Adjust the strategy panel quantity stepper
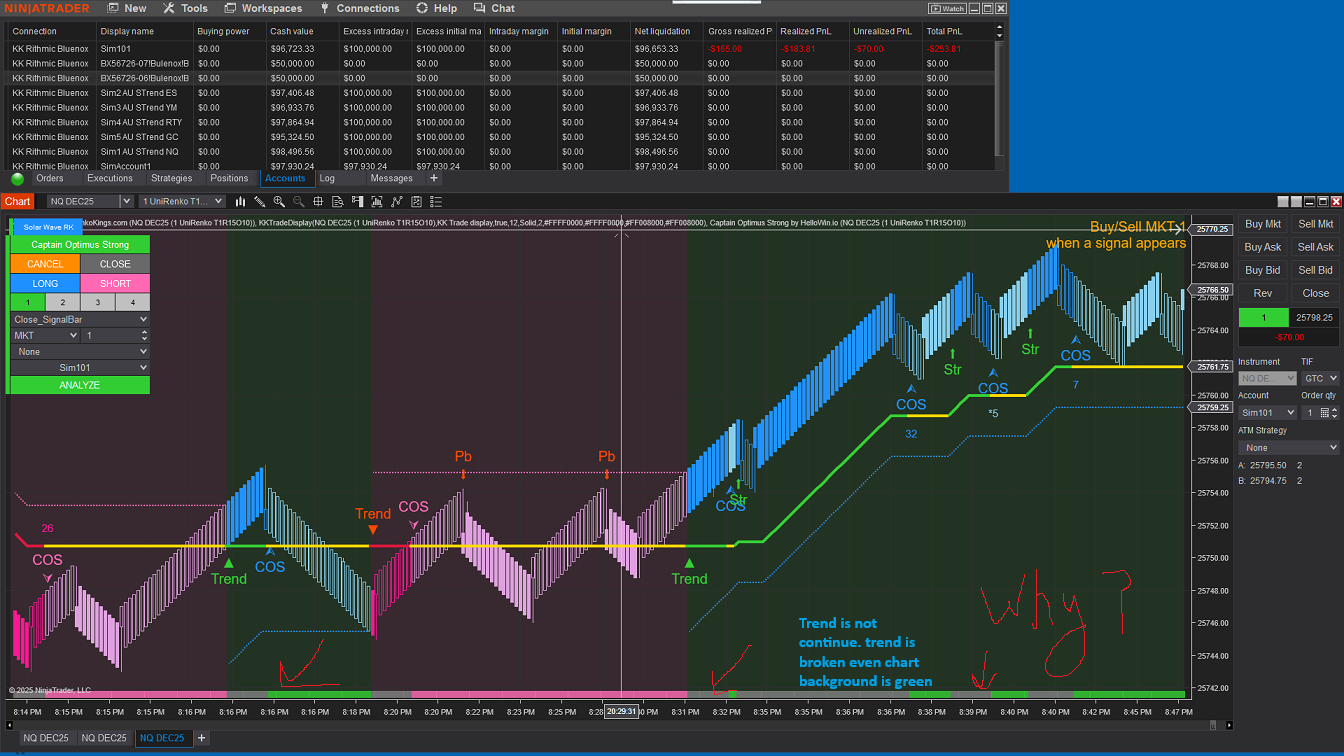Screen dimensions: 1344x756 tap(143, 336)
